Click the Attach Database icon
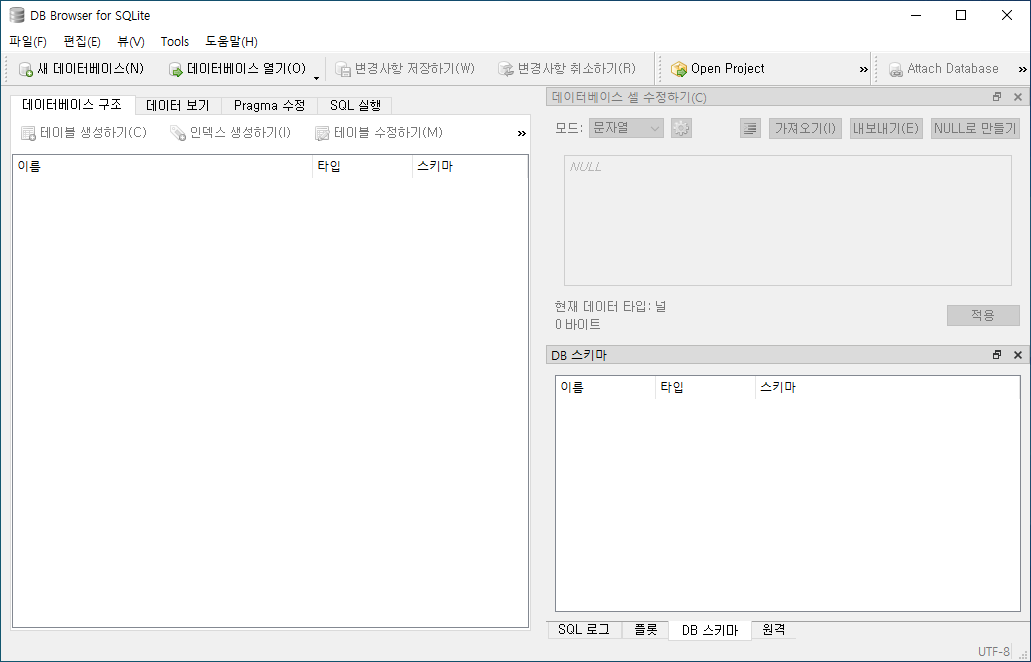Viewport: 1031px width, 662px height. [x=896, y=69]
